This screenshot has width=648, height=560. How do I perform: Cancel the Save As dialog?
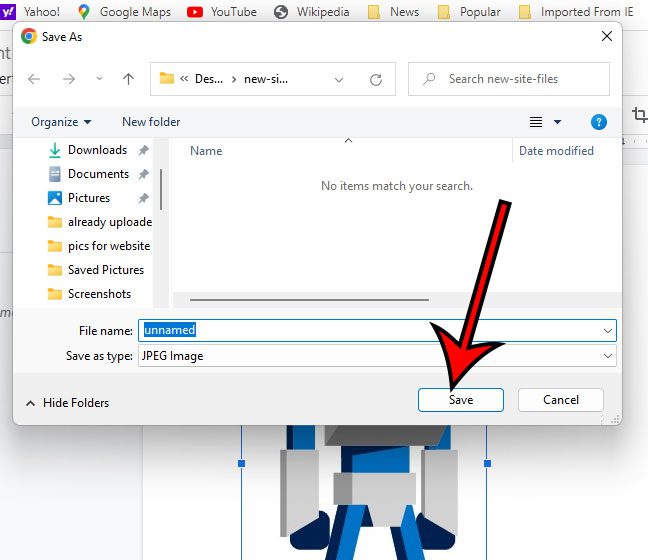[561, 400]
